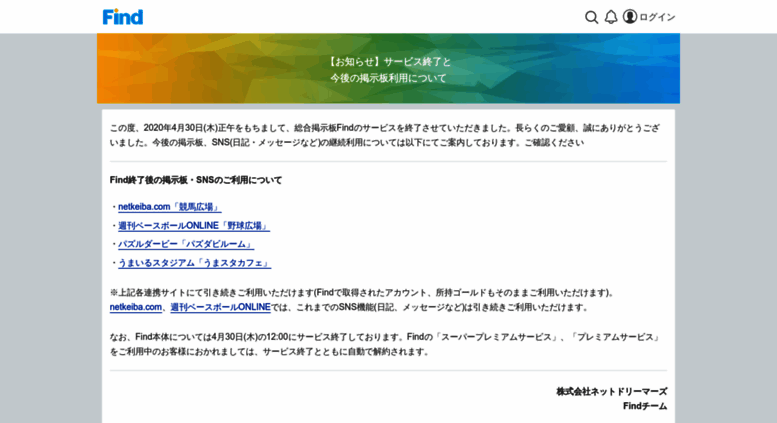Open パズルダービー「パズダビルーム」 link

click(186, 244)
